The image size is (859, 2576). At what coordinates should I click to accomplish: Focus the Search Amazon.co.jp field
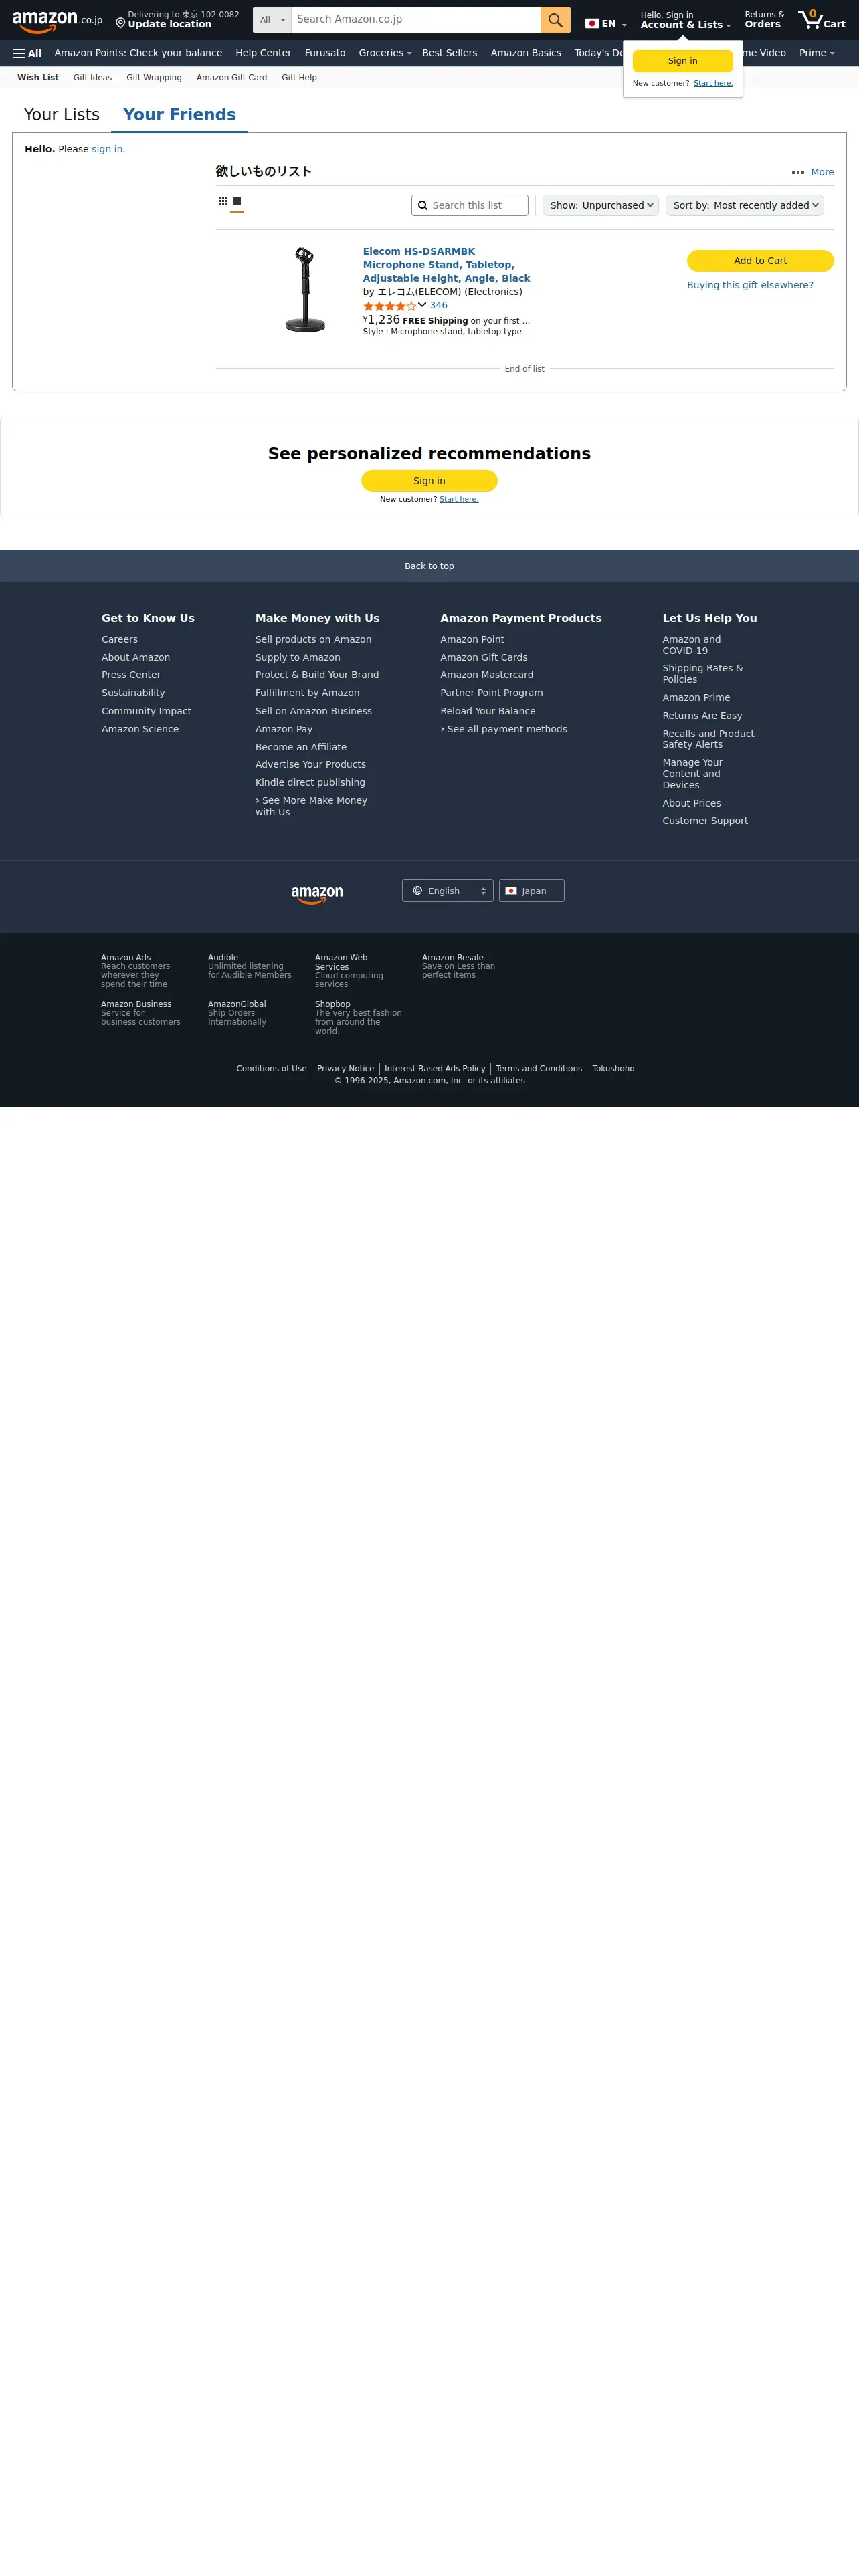[x=415, y=20]
